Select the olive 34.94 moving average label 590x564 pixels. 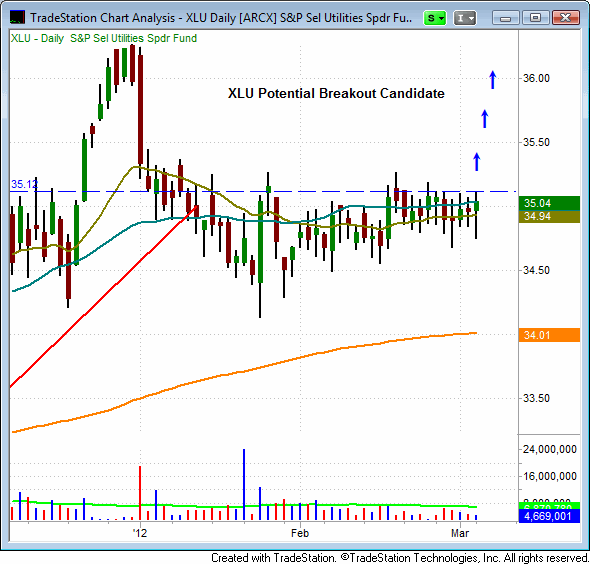pos(549,216)
